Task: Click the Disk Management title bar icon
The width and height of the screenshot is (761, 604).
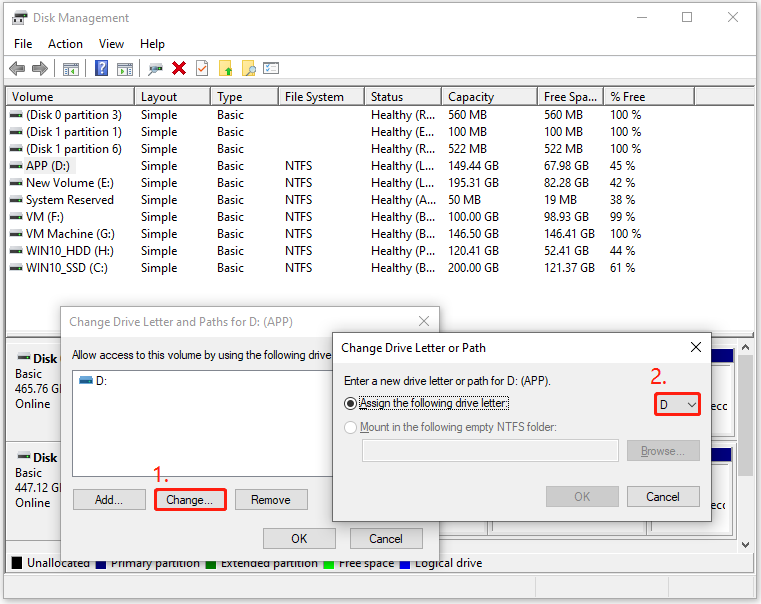Action: point(20,18)
